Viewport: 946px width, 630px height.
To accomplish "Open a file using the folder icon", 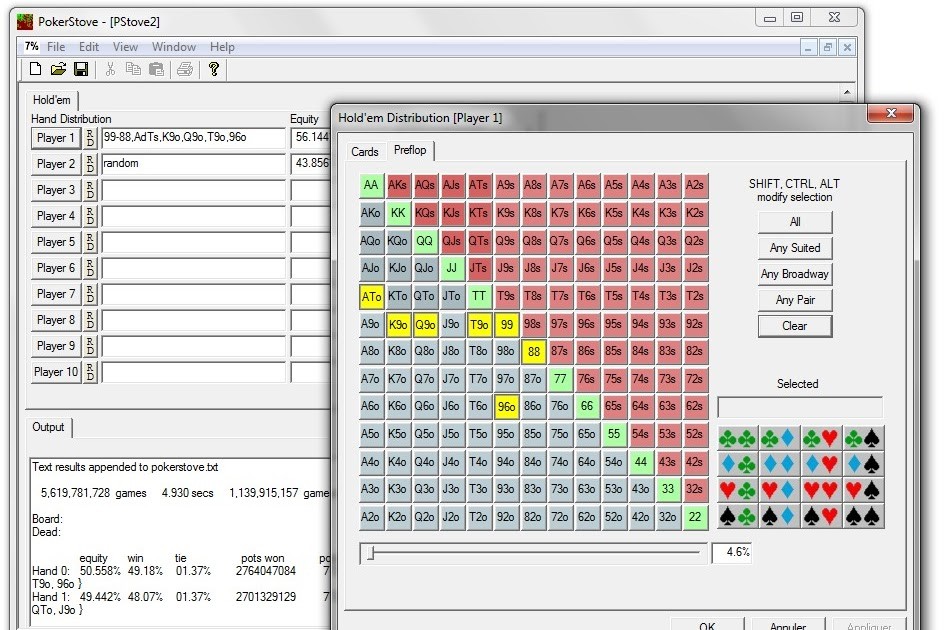I will [58, 69].
